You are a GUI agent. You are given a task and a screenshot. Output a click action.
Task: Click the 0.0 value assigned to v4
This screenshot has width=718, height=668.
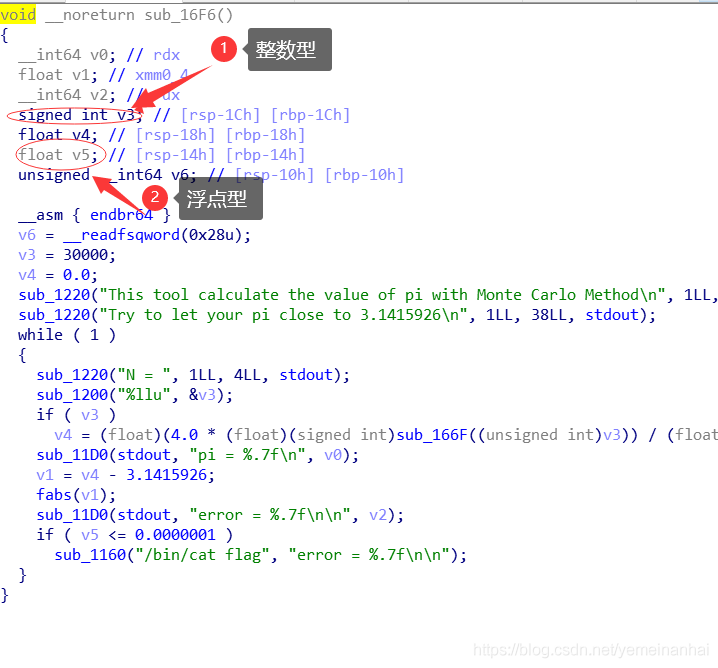point(76,275)
